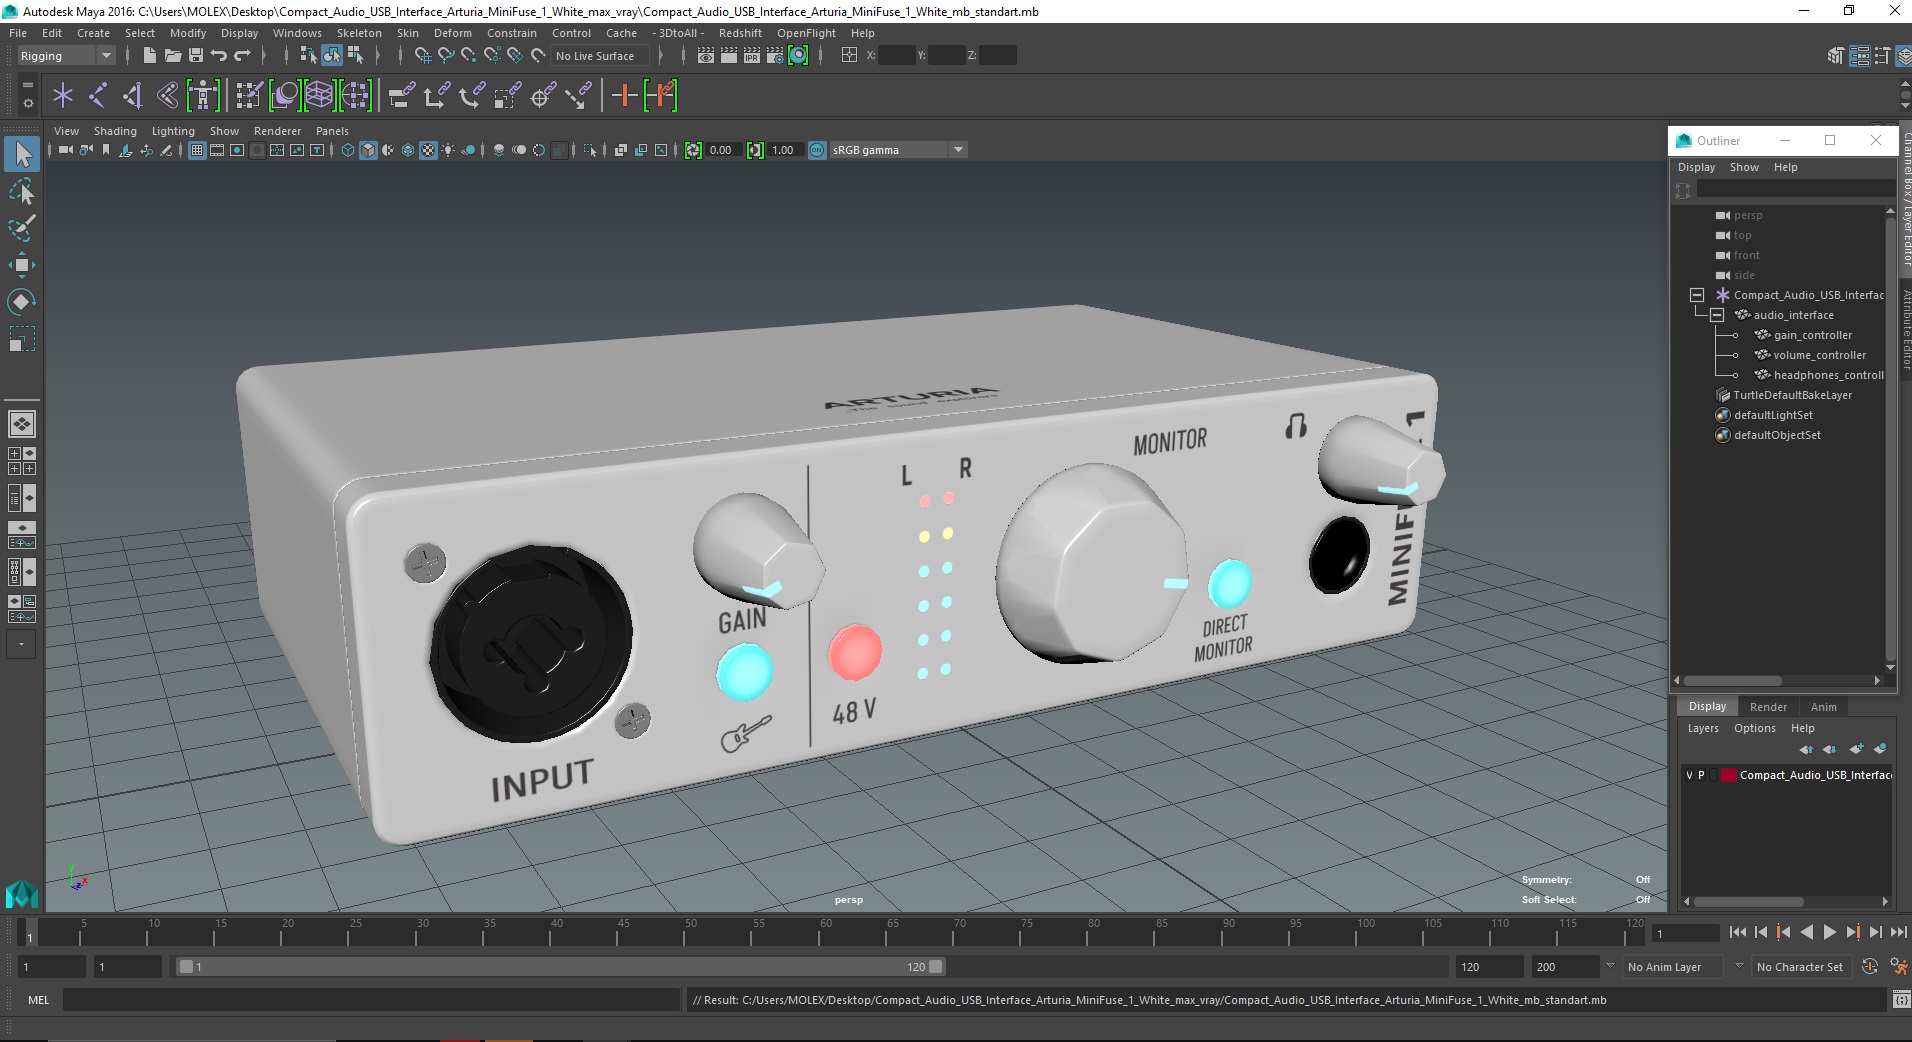Toggle the color management ON button
This screenshot has width=1912, height=1042.
pyautogui.click(x=817, y=150)
